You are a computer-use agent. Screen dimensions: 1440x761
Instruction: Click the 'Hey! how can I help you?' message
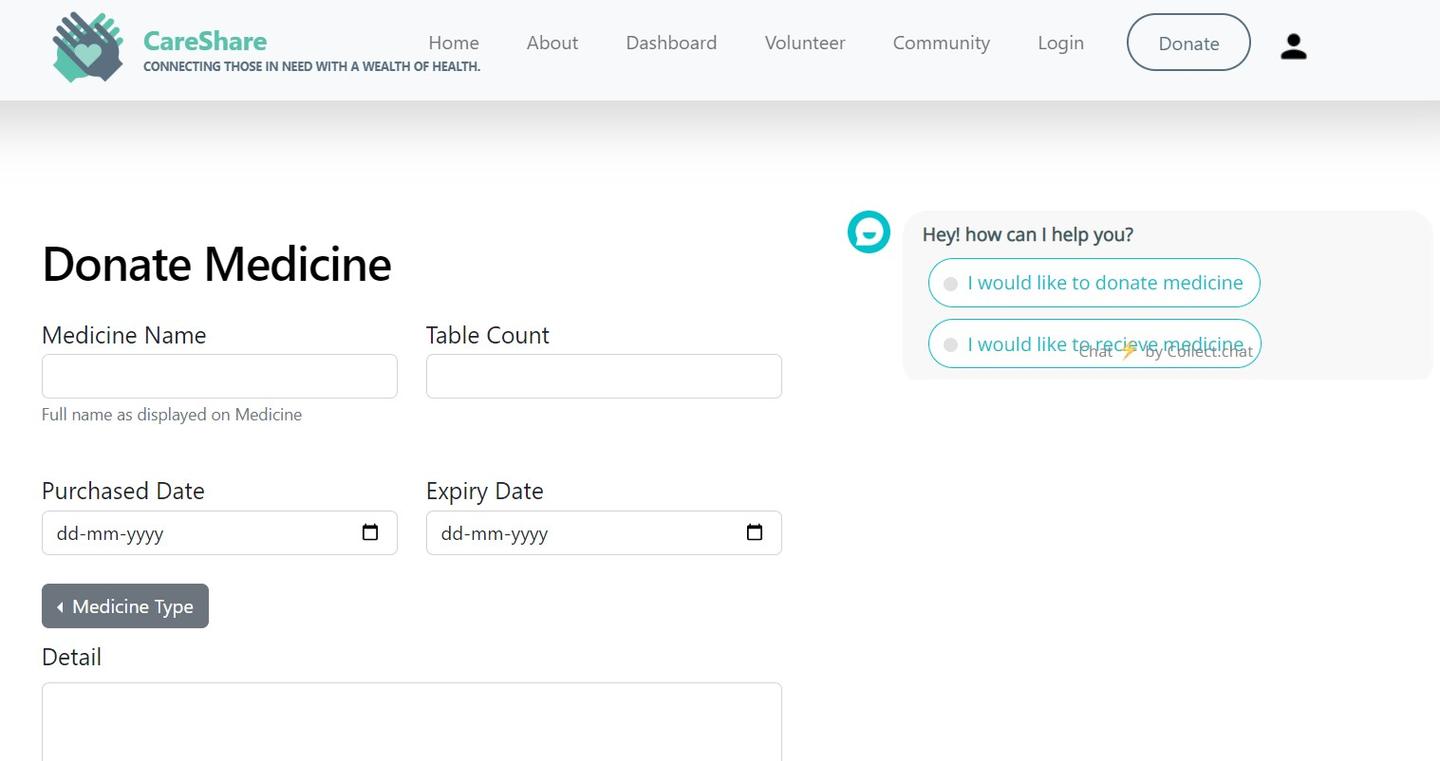[x=1027, y=235]
